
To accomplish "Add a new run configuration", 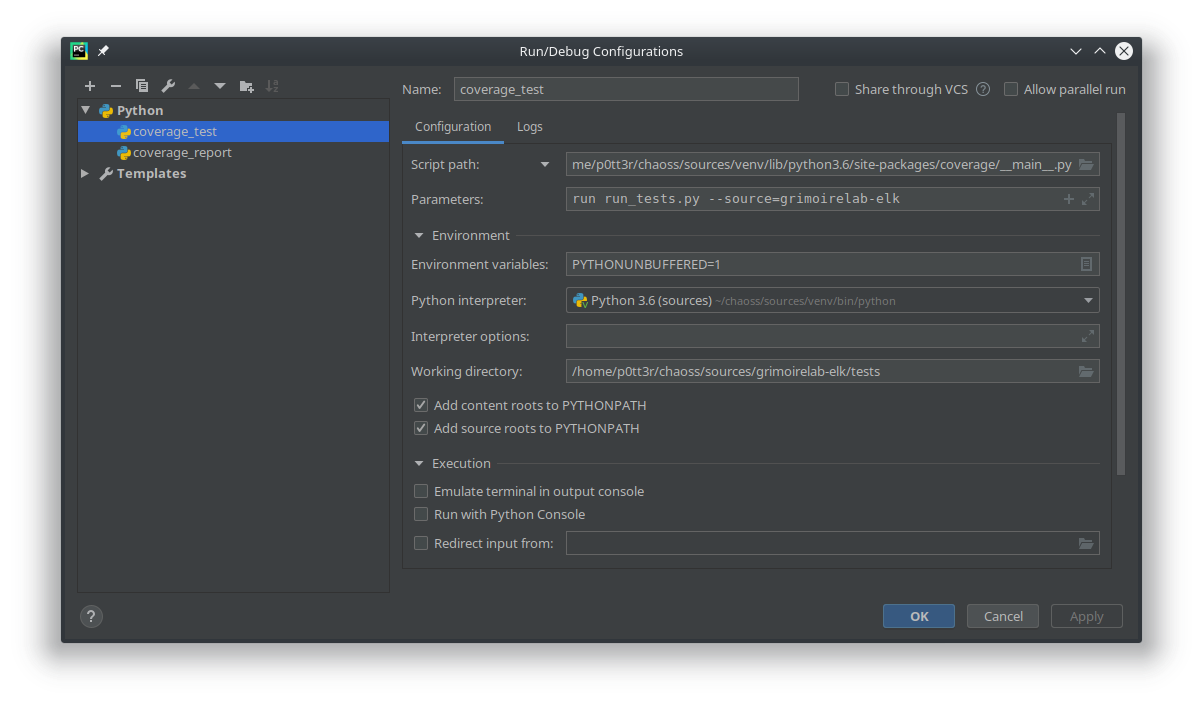I will (90, 86).
